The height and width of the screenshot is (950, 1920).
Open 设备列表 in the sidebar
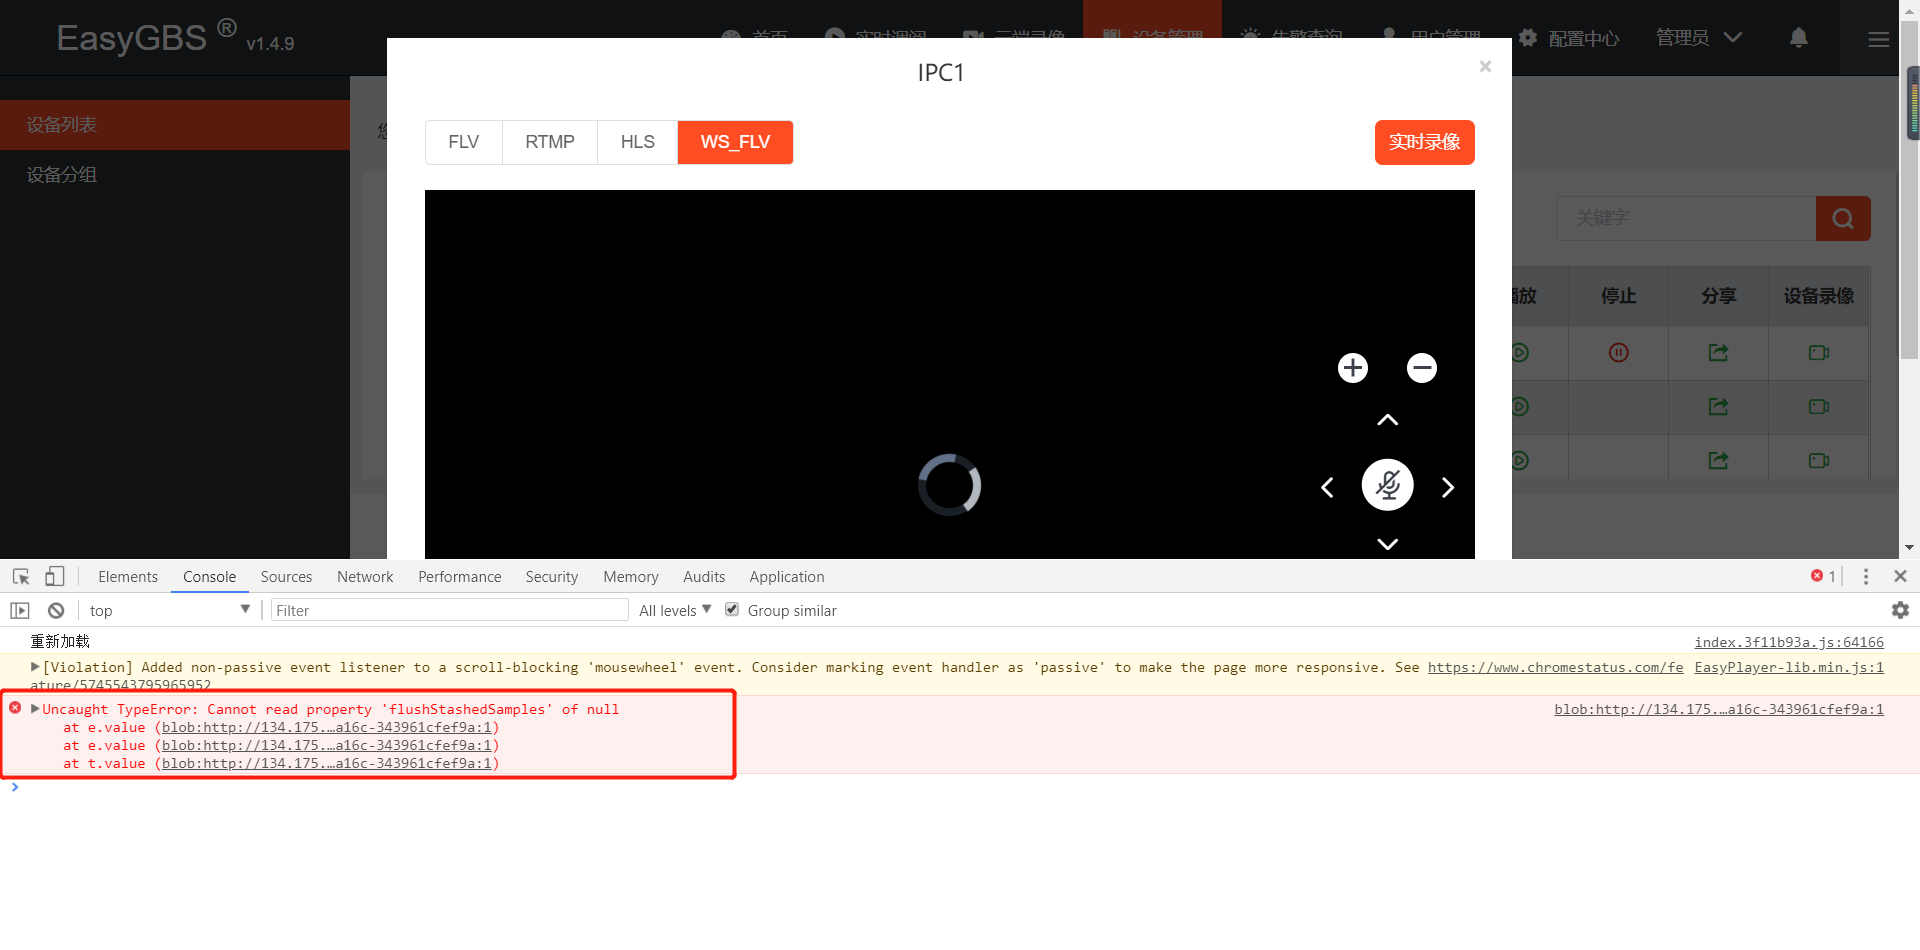(175, 125)
